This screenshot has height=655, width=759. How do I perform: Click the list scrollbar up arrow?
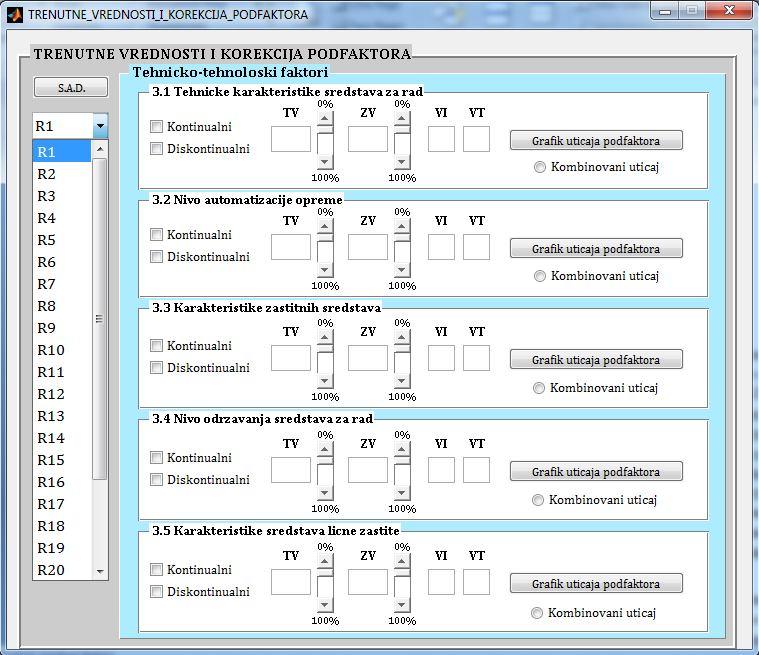[100, 149]
